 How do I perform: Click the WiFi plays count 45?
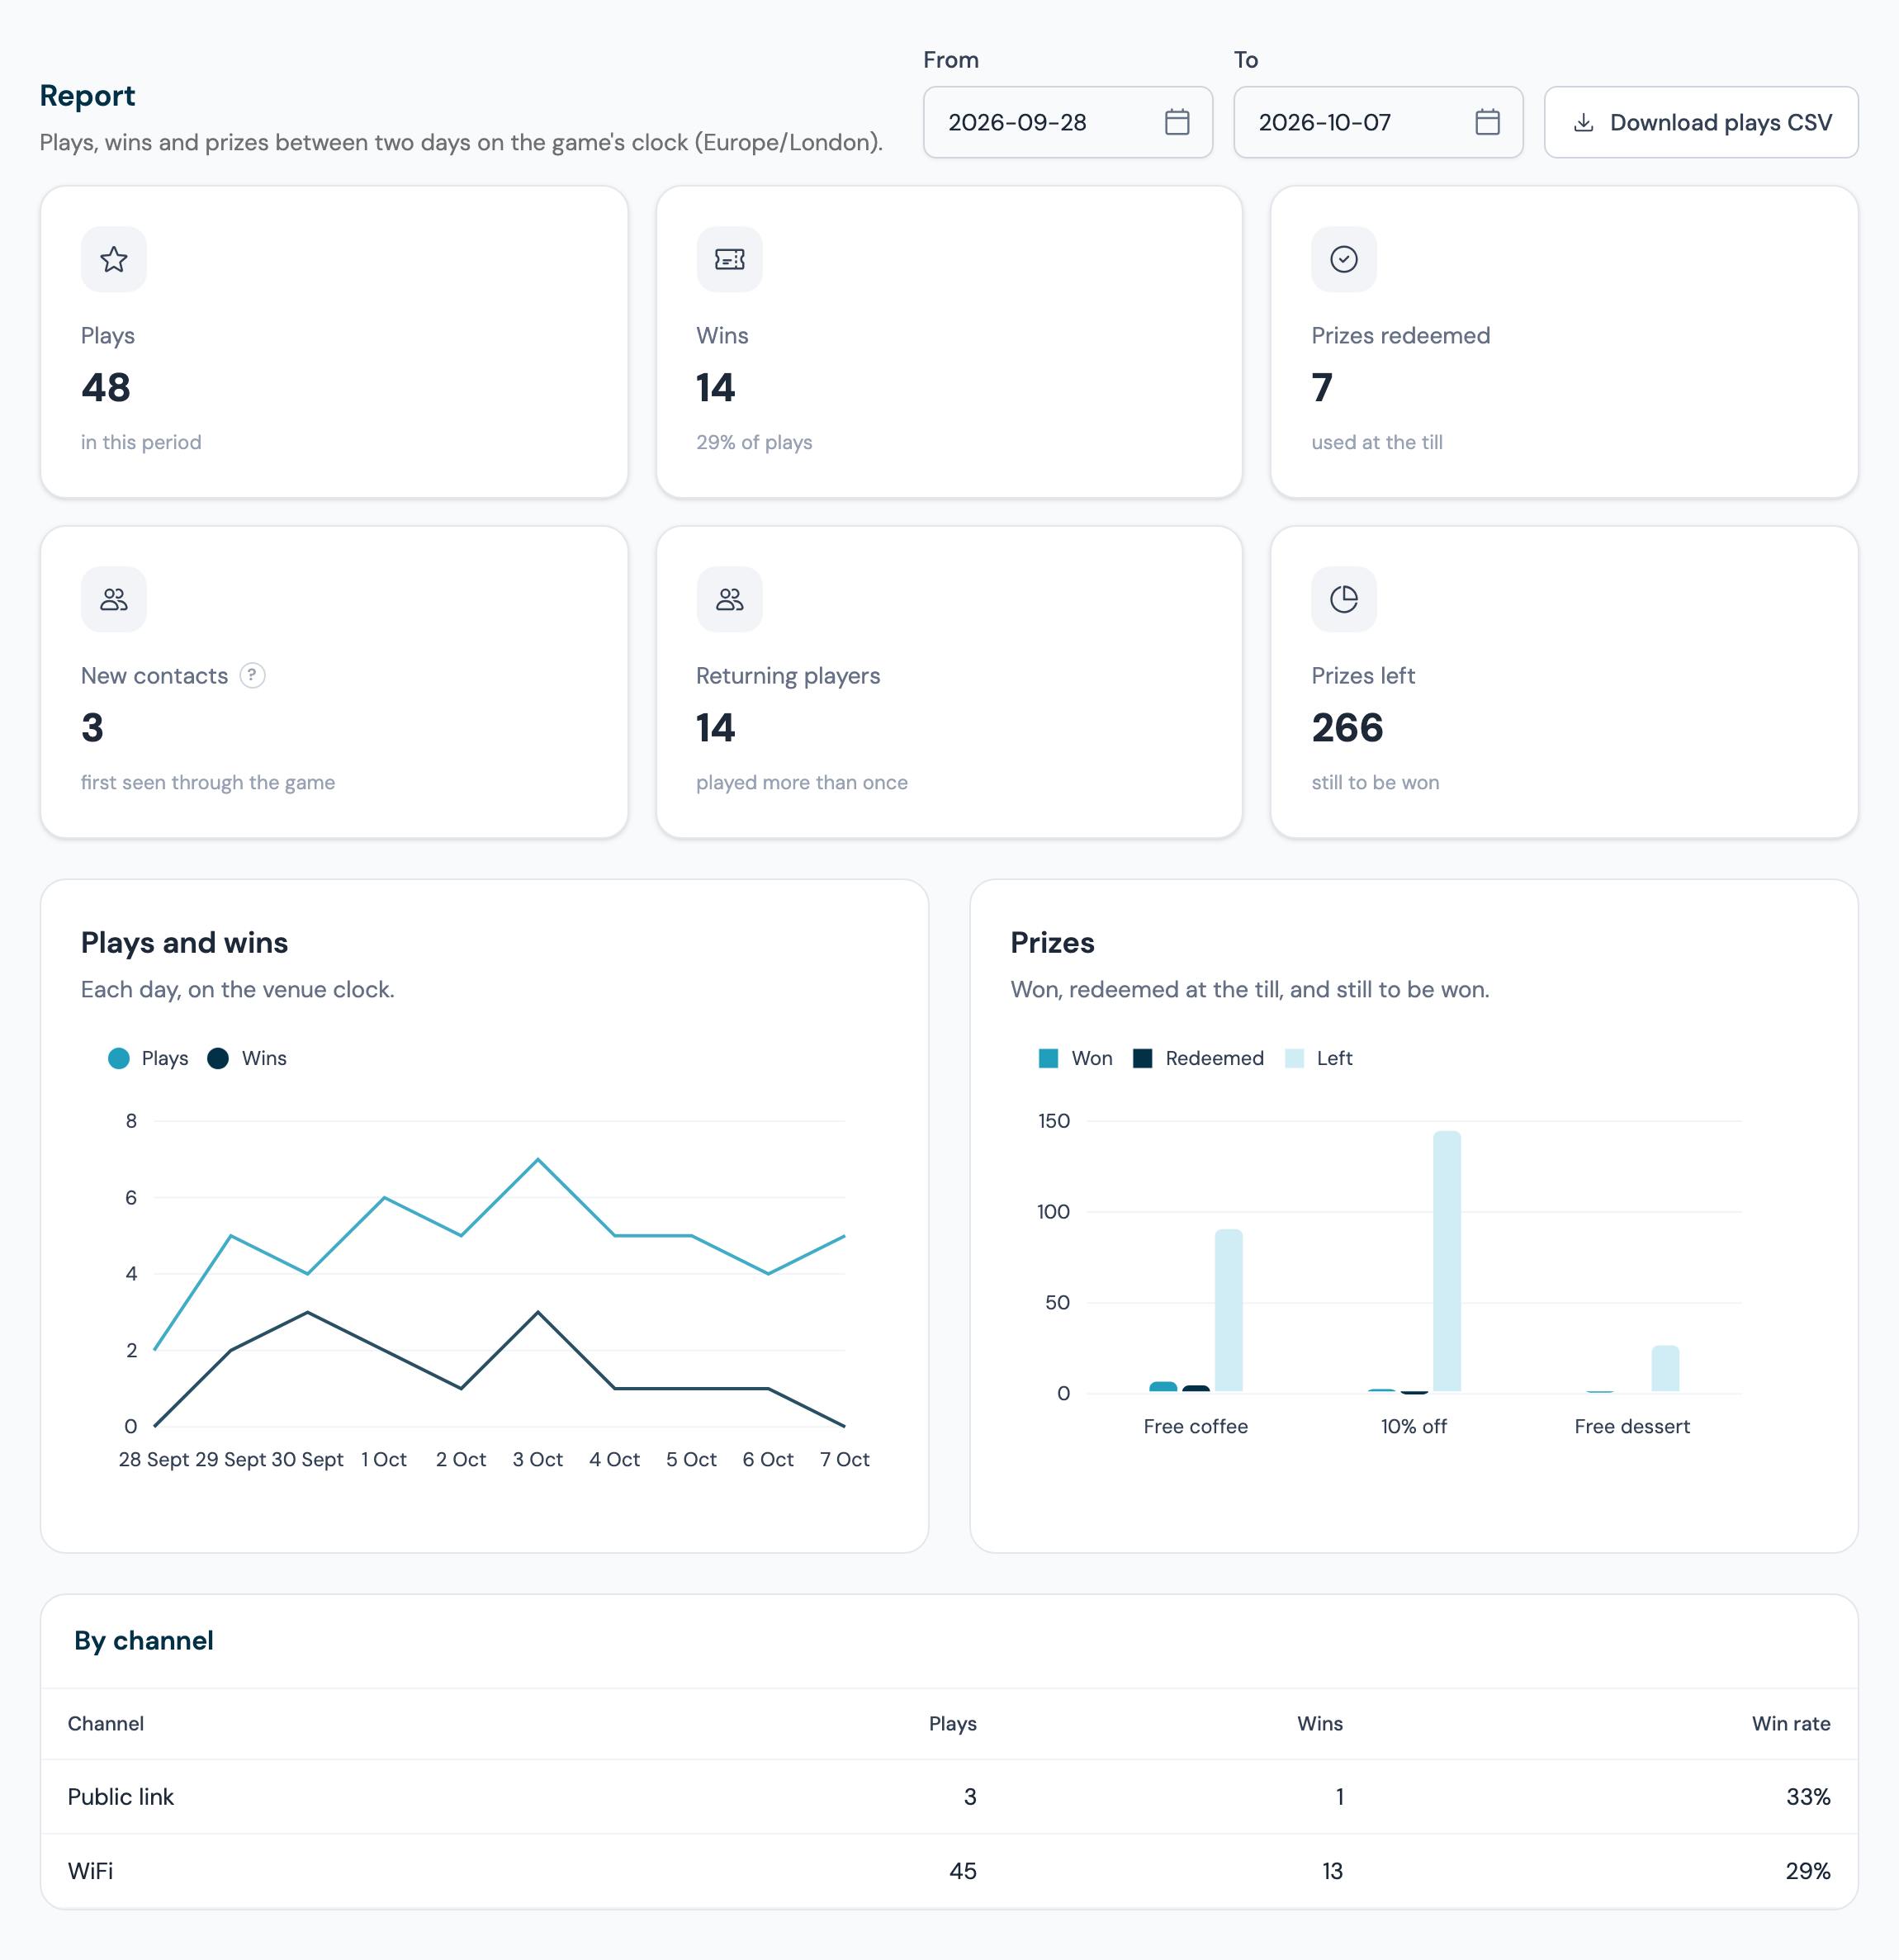click(962, 1871)
